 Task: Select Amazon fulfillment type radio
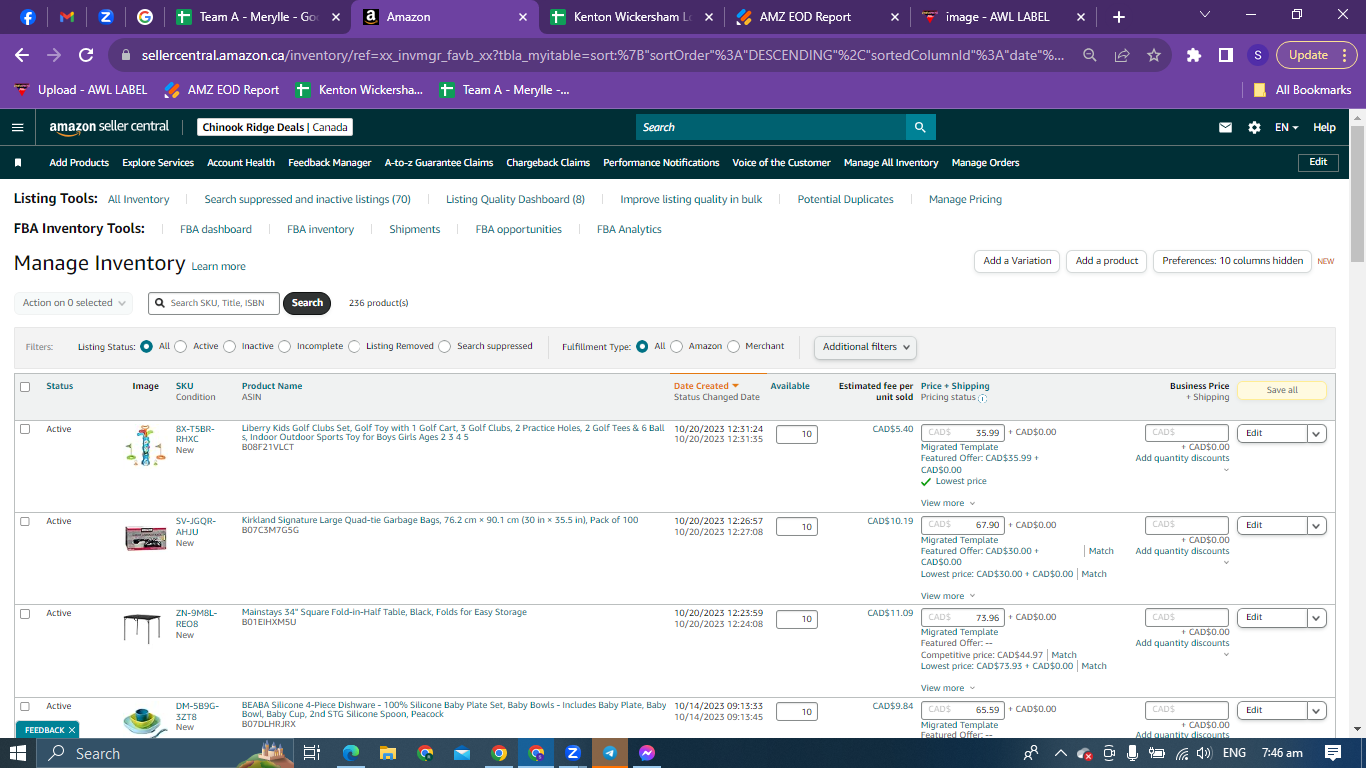pos(677,347)
